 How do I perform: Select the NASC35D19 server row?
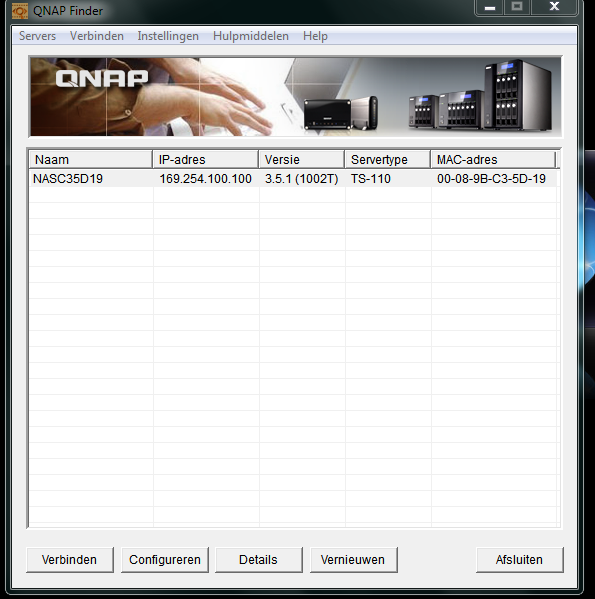click(293, 179)
